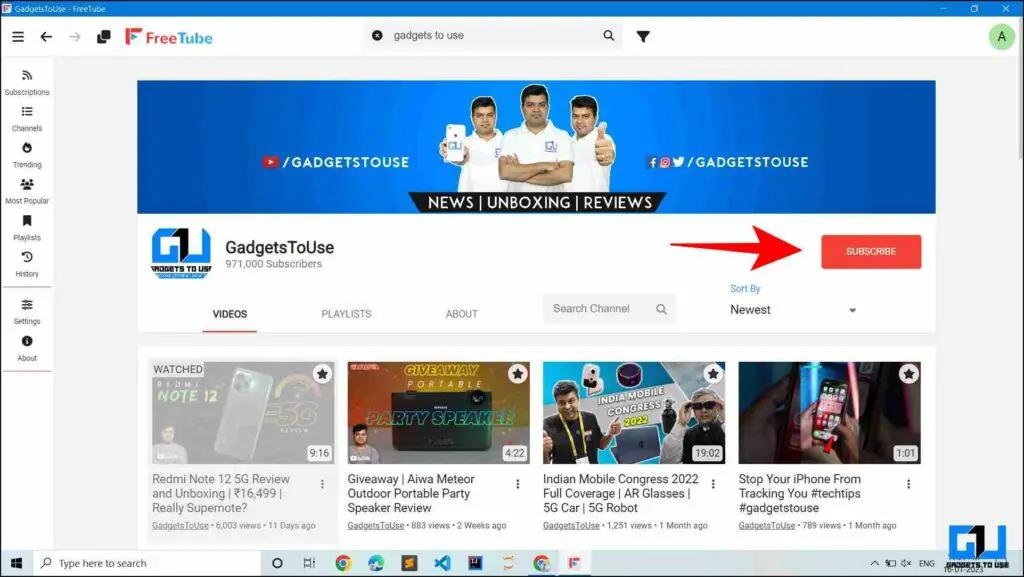The width and height of the screenshot is (1024, 577).
Task: Play the India Mobile Congress thumbnail
Action: click(x=633, y=413)
